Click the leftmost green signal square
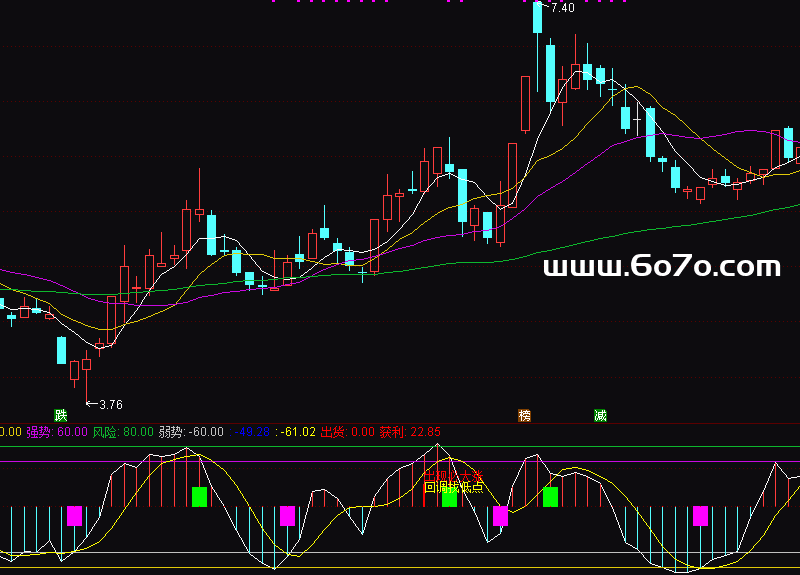Viewport: 800px width, 575px height. pos(199,496)
